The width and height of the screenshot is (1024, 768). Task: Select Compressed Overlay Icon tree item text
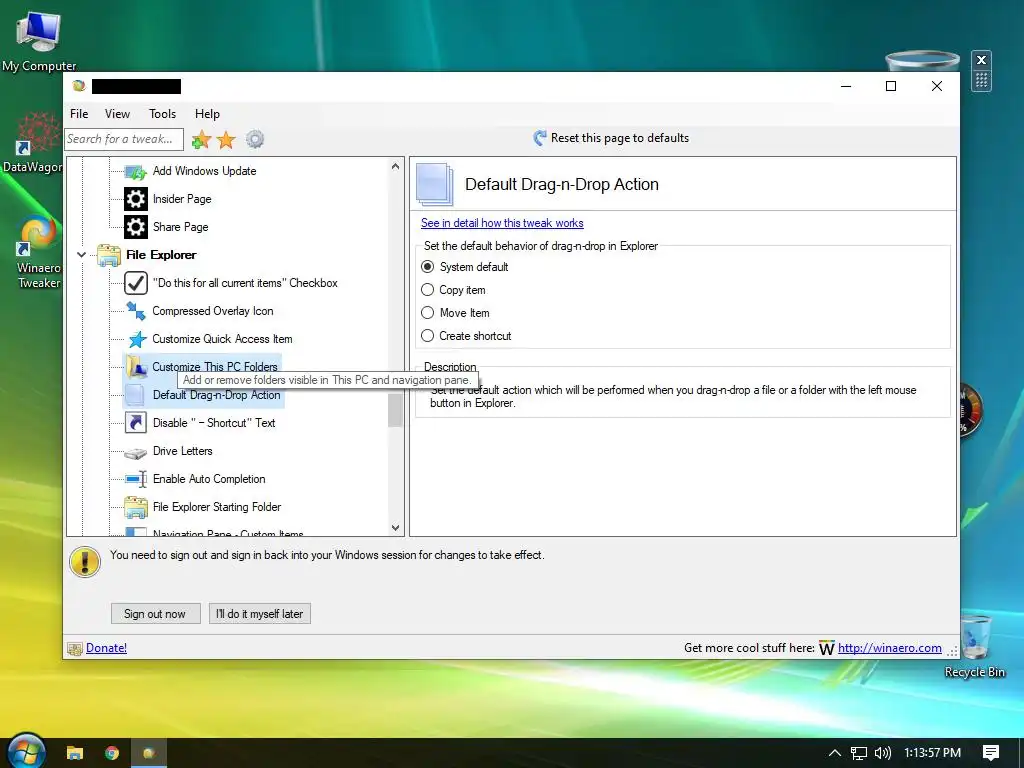213,311
